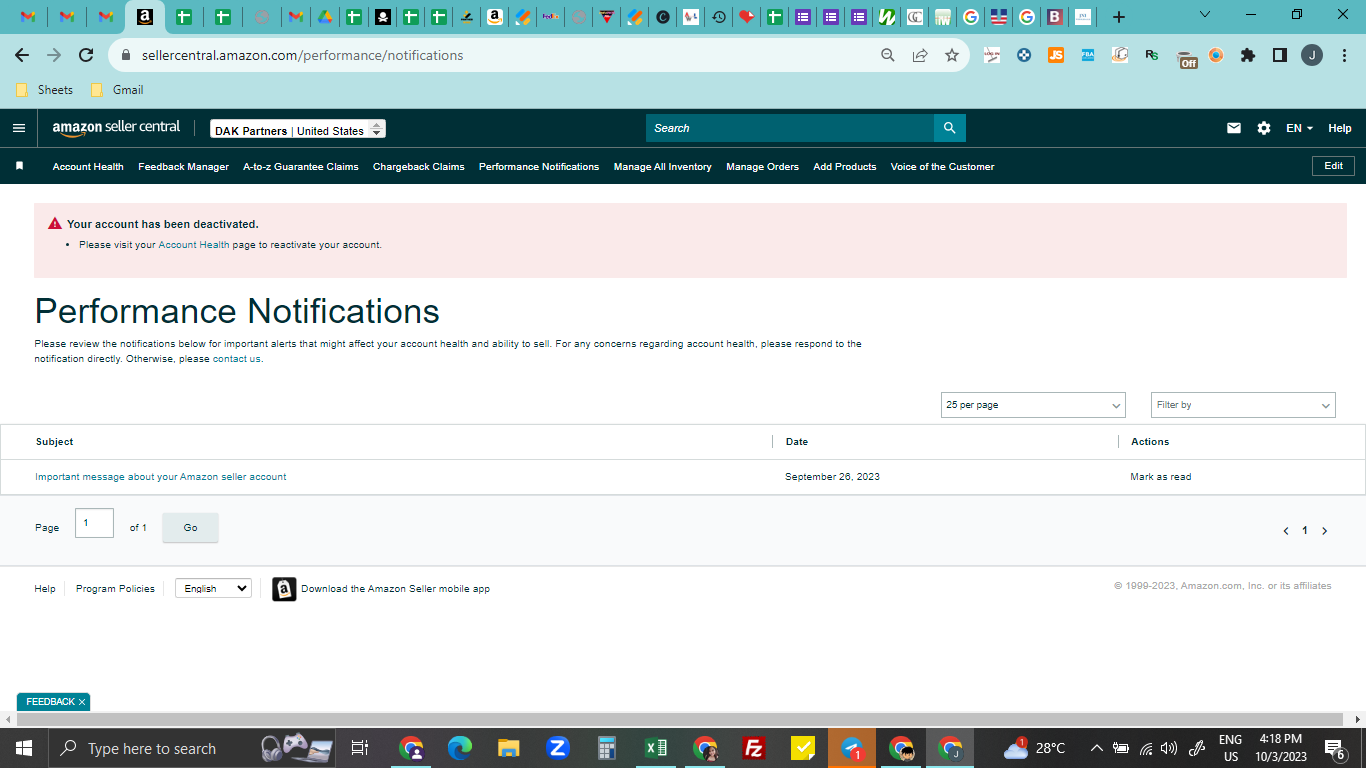1366x768 pixels.
Task: Open Account Health link in deactivation alert
Action: 194,245
